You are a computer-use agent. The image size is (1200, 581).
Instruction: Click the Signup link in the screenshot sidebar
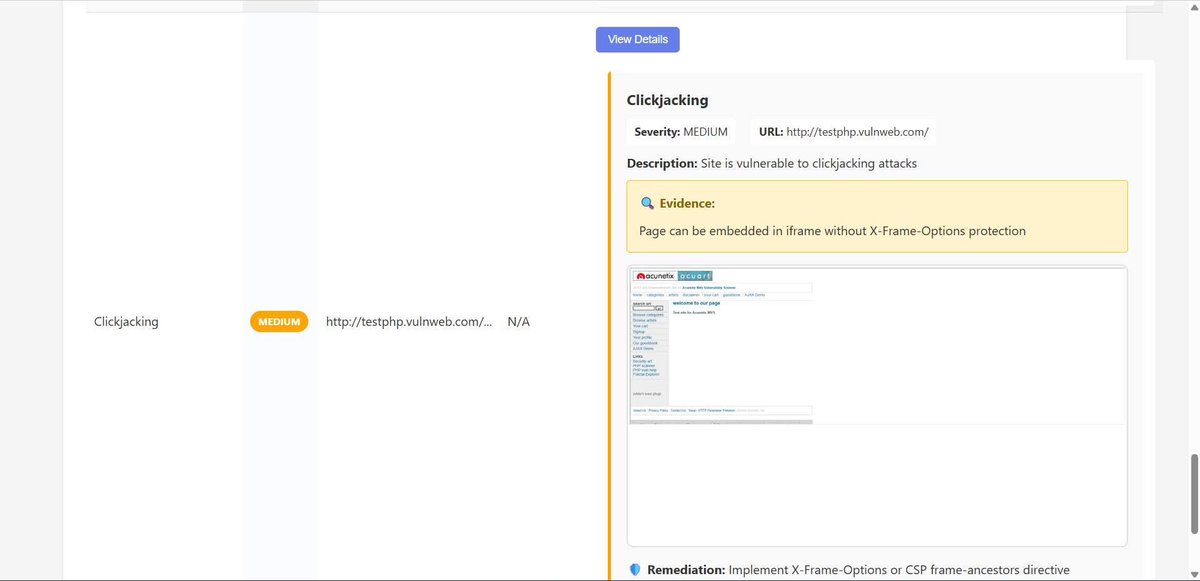(x=637, y=332)
